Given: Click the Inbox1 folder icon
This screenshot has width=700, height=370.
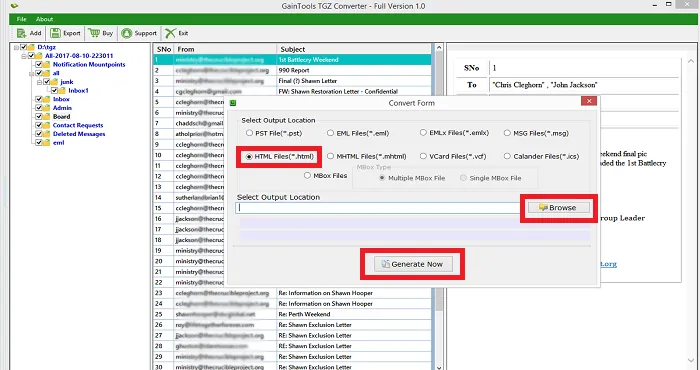Looking at the screenshot, I should pyautogui.click(x=62, y=91).
